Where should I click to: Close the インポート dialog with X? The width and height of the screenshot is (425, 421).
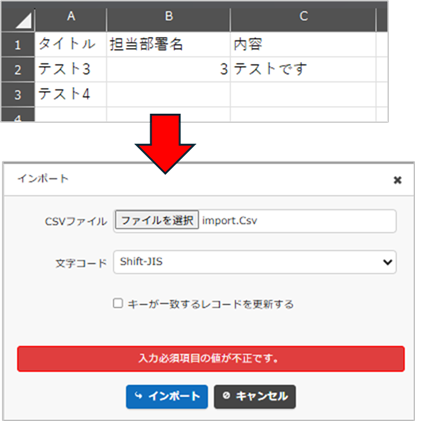(x=397, y=180)
